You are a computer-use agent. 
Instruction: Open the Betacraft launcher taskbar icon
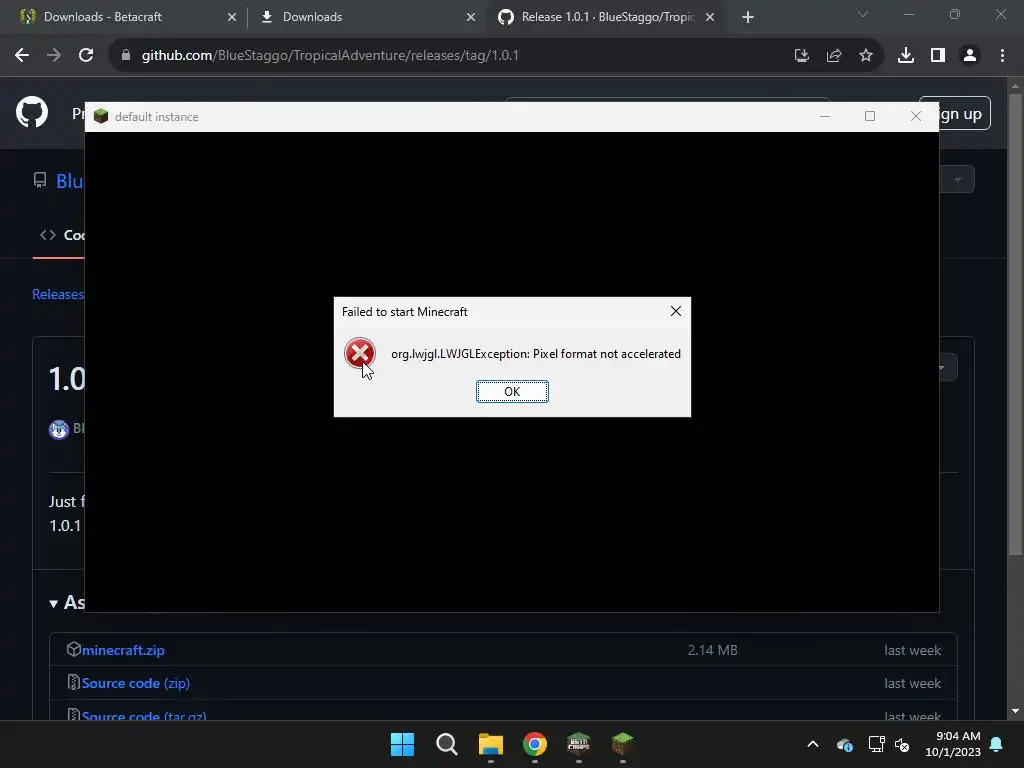point(579,744)
